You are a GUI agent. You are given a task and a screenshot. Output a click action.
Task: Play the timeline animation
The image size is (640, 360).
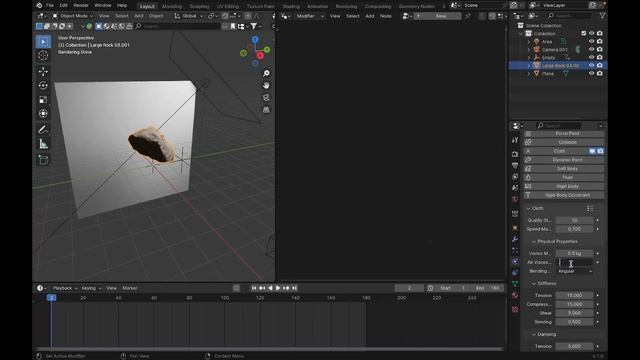coord(278,288)
